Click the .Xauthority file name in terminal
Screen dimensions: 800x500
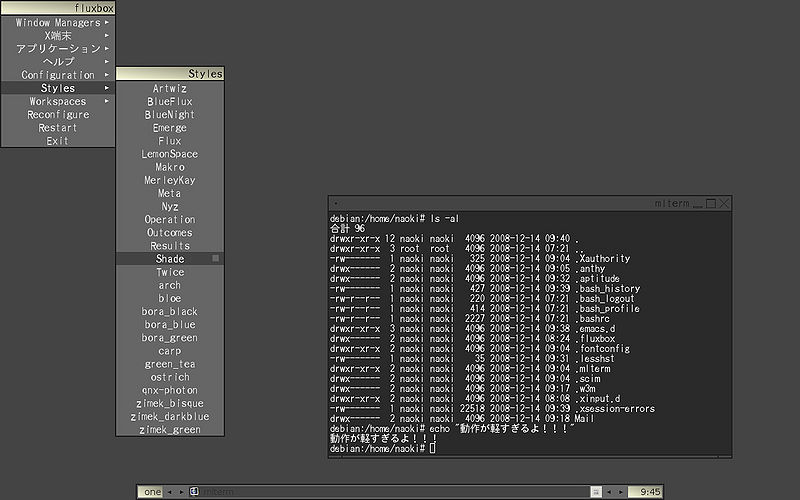pos(603,259)
